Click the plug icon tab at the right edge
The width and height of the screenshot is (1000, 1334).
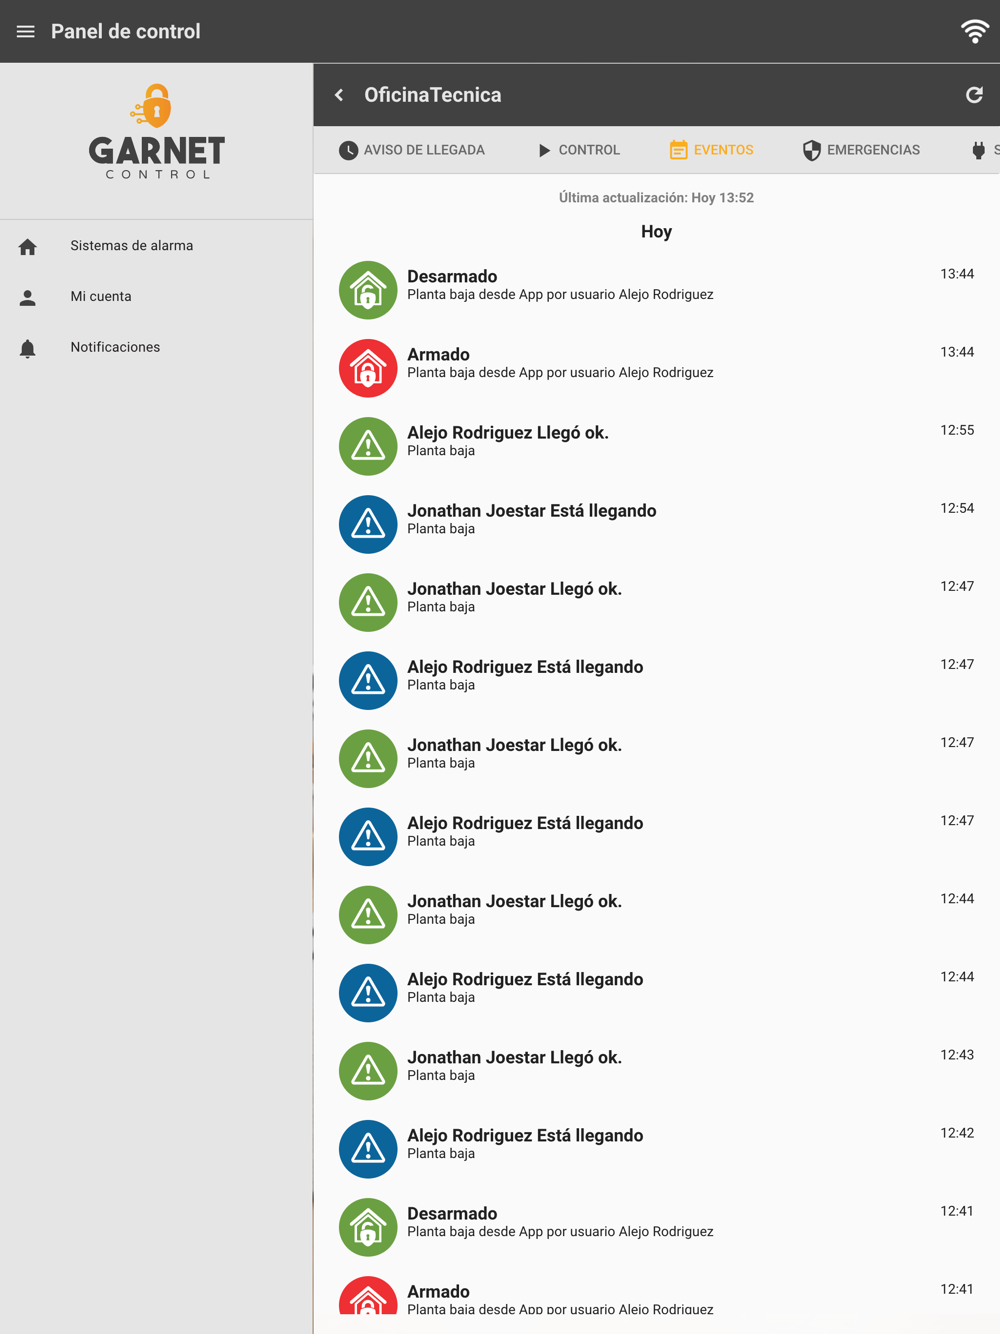point(978,150)
